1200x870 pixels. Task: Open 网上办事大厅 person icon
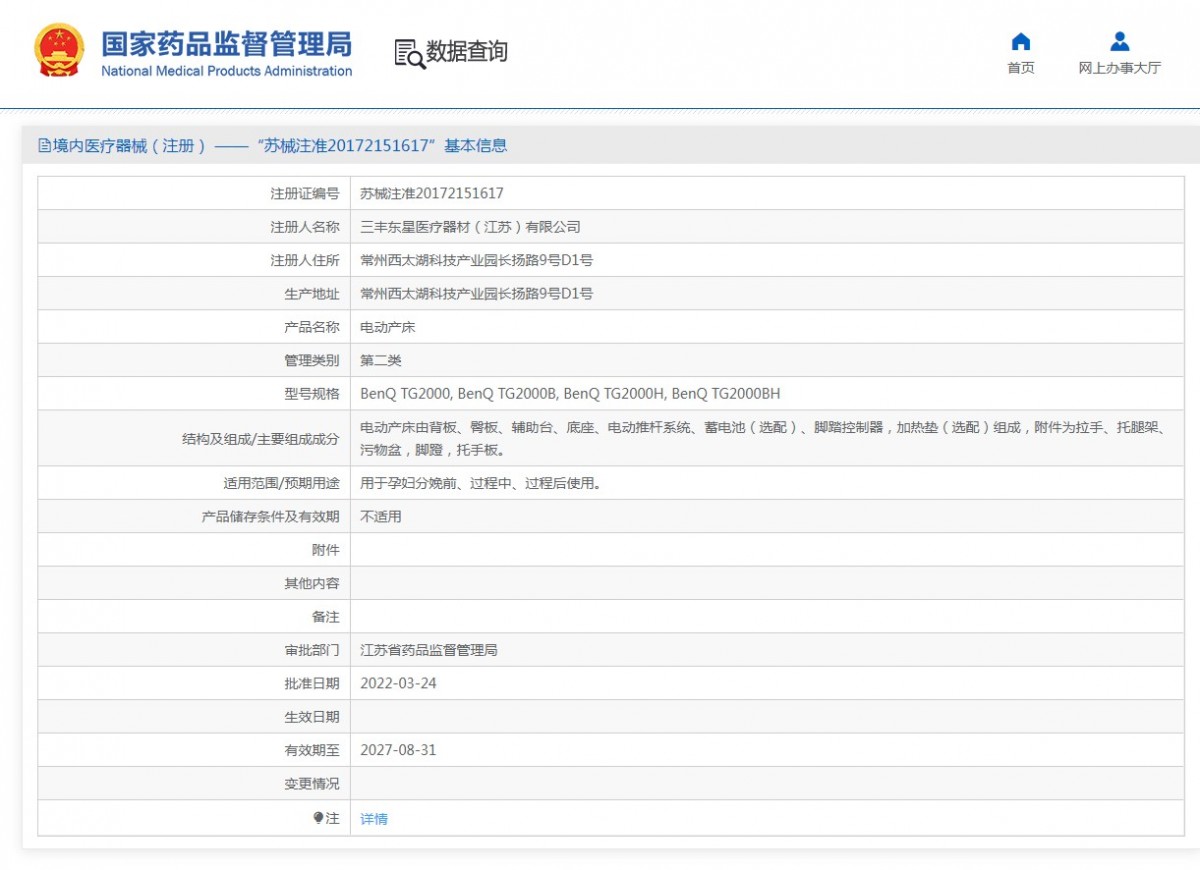point(1120,42)
